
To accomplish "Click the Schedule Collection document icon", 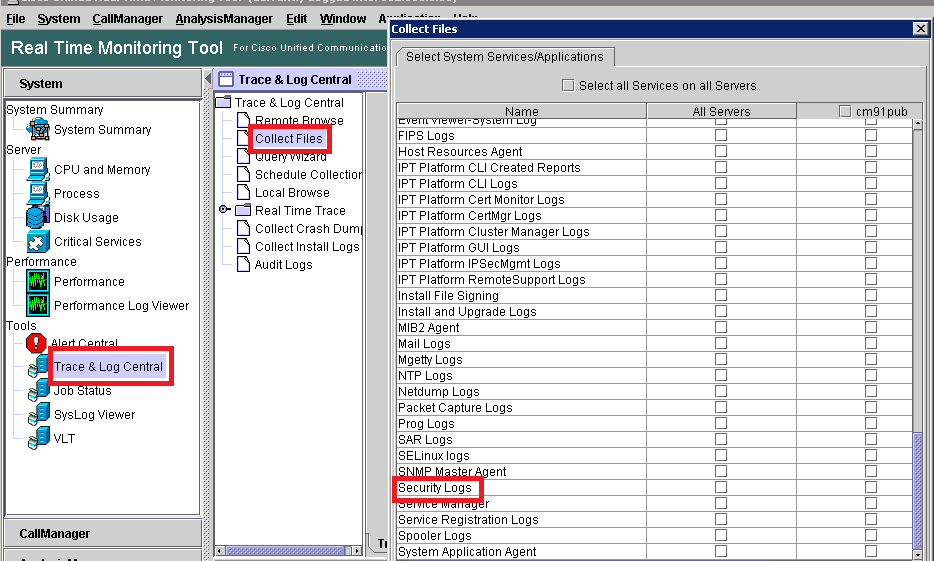I will (x=243, y=174).
